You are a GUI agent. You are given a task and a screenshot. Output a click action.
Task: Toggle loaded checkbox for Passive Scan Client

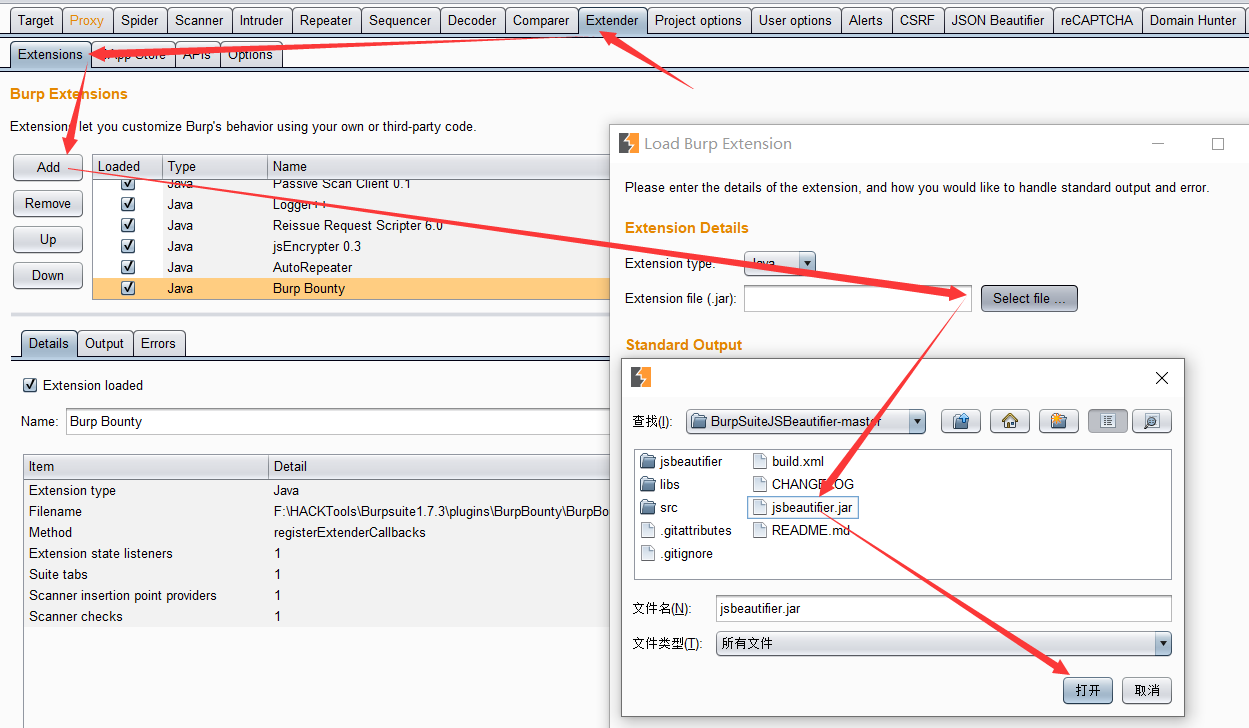click(127, 185)
